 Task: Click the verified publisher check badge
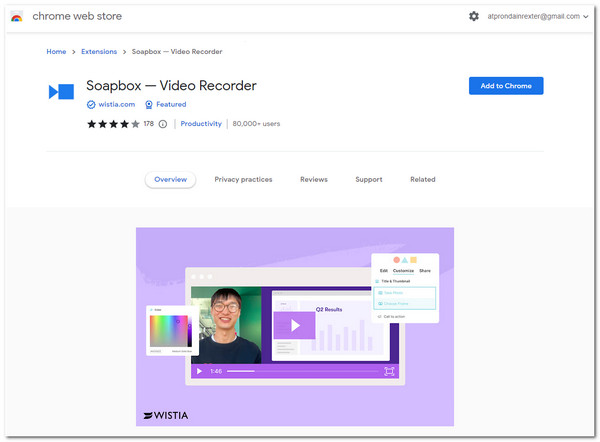tap(91, 104)
